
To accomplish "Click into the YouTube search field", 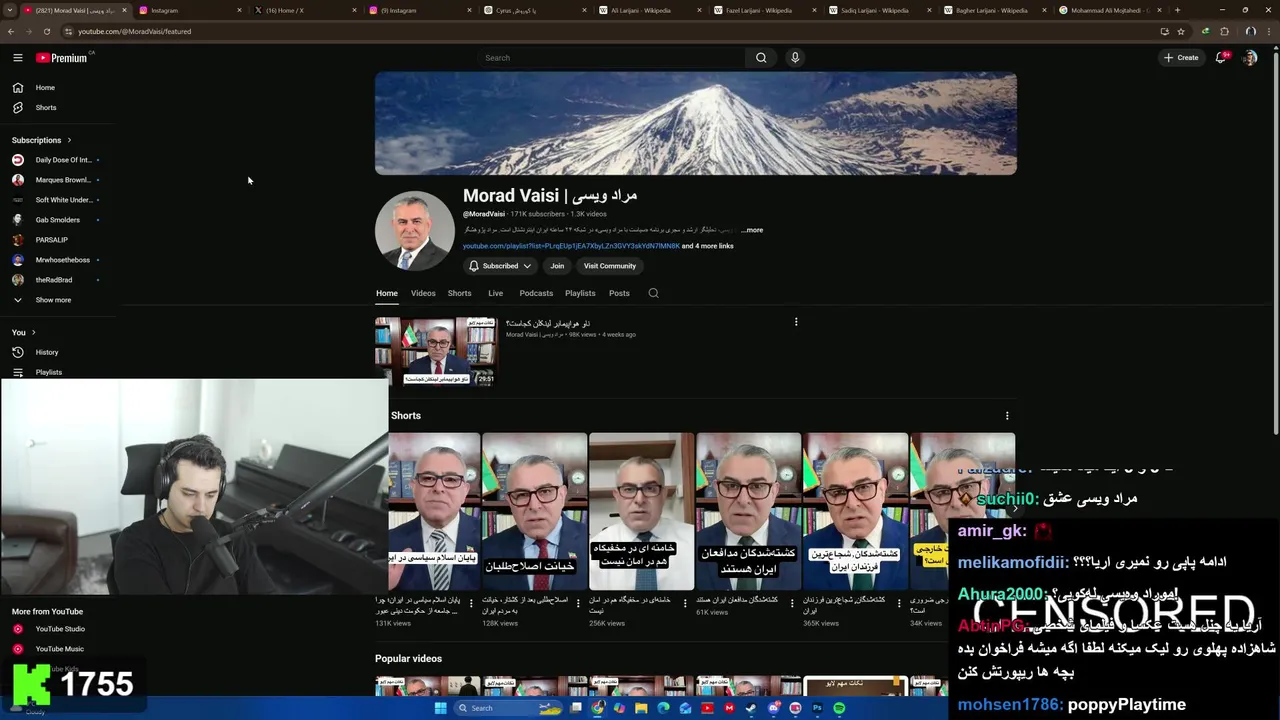I will pos(610,58).
